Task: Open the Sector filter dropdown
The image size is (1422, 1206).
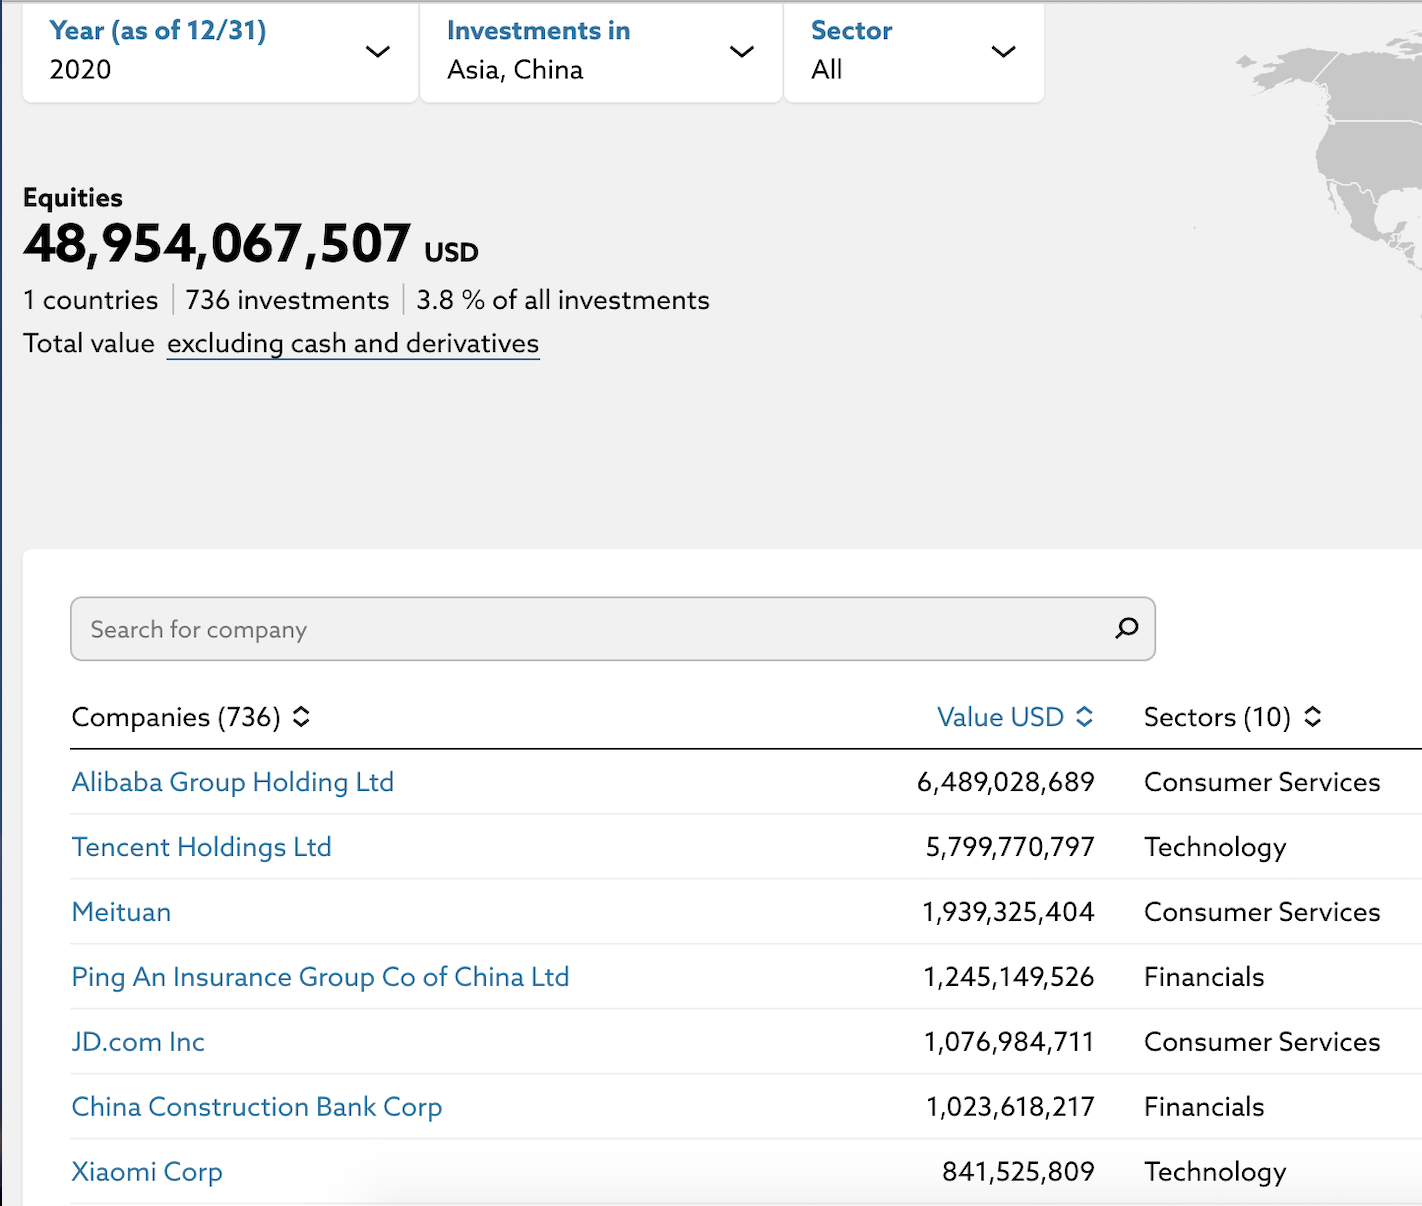Action: 1003,52
